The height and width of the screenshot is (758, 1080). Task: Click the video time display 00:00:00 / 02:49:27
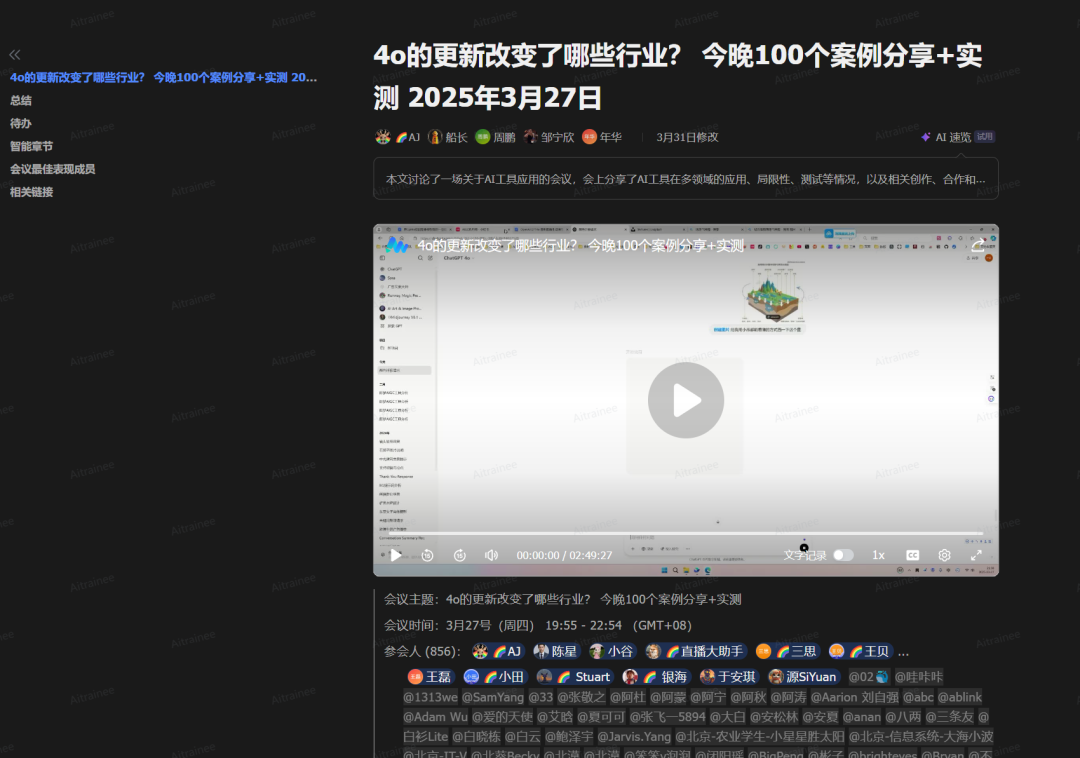click(x=564, y=555)
